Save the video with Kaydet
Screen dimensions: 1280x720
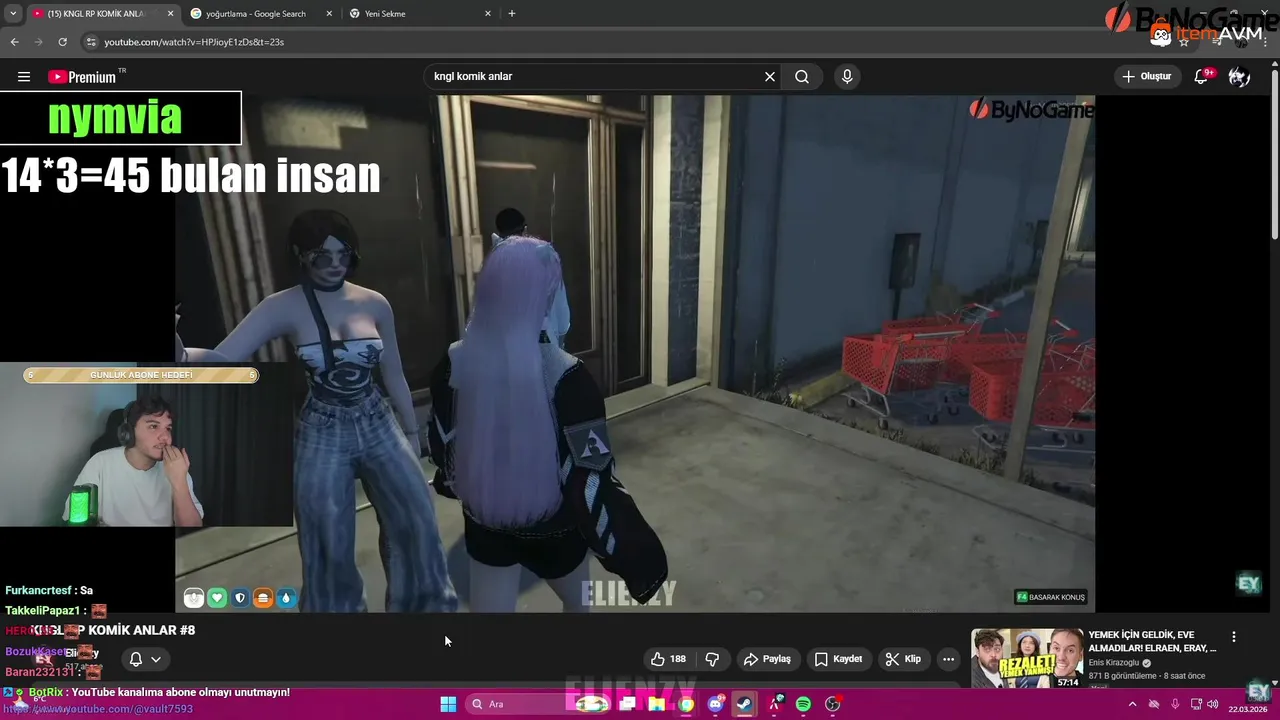(x=838, y=659)
